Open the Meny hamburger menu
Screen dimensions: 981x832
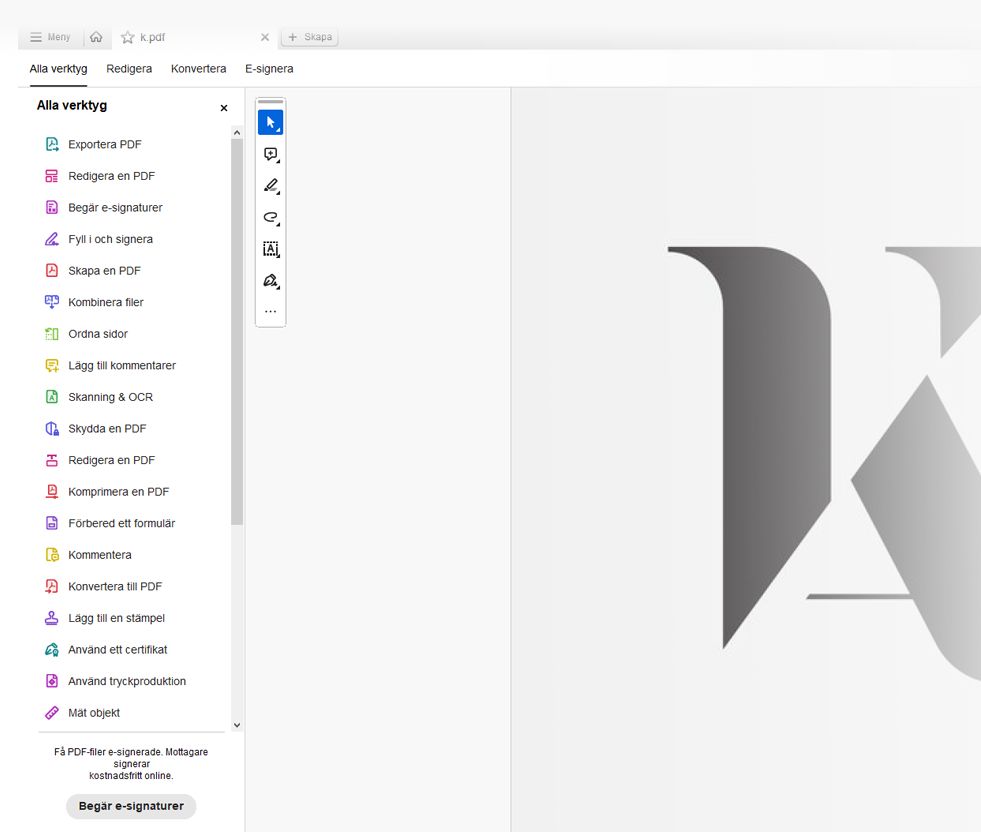pos(50,37)
